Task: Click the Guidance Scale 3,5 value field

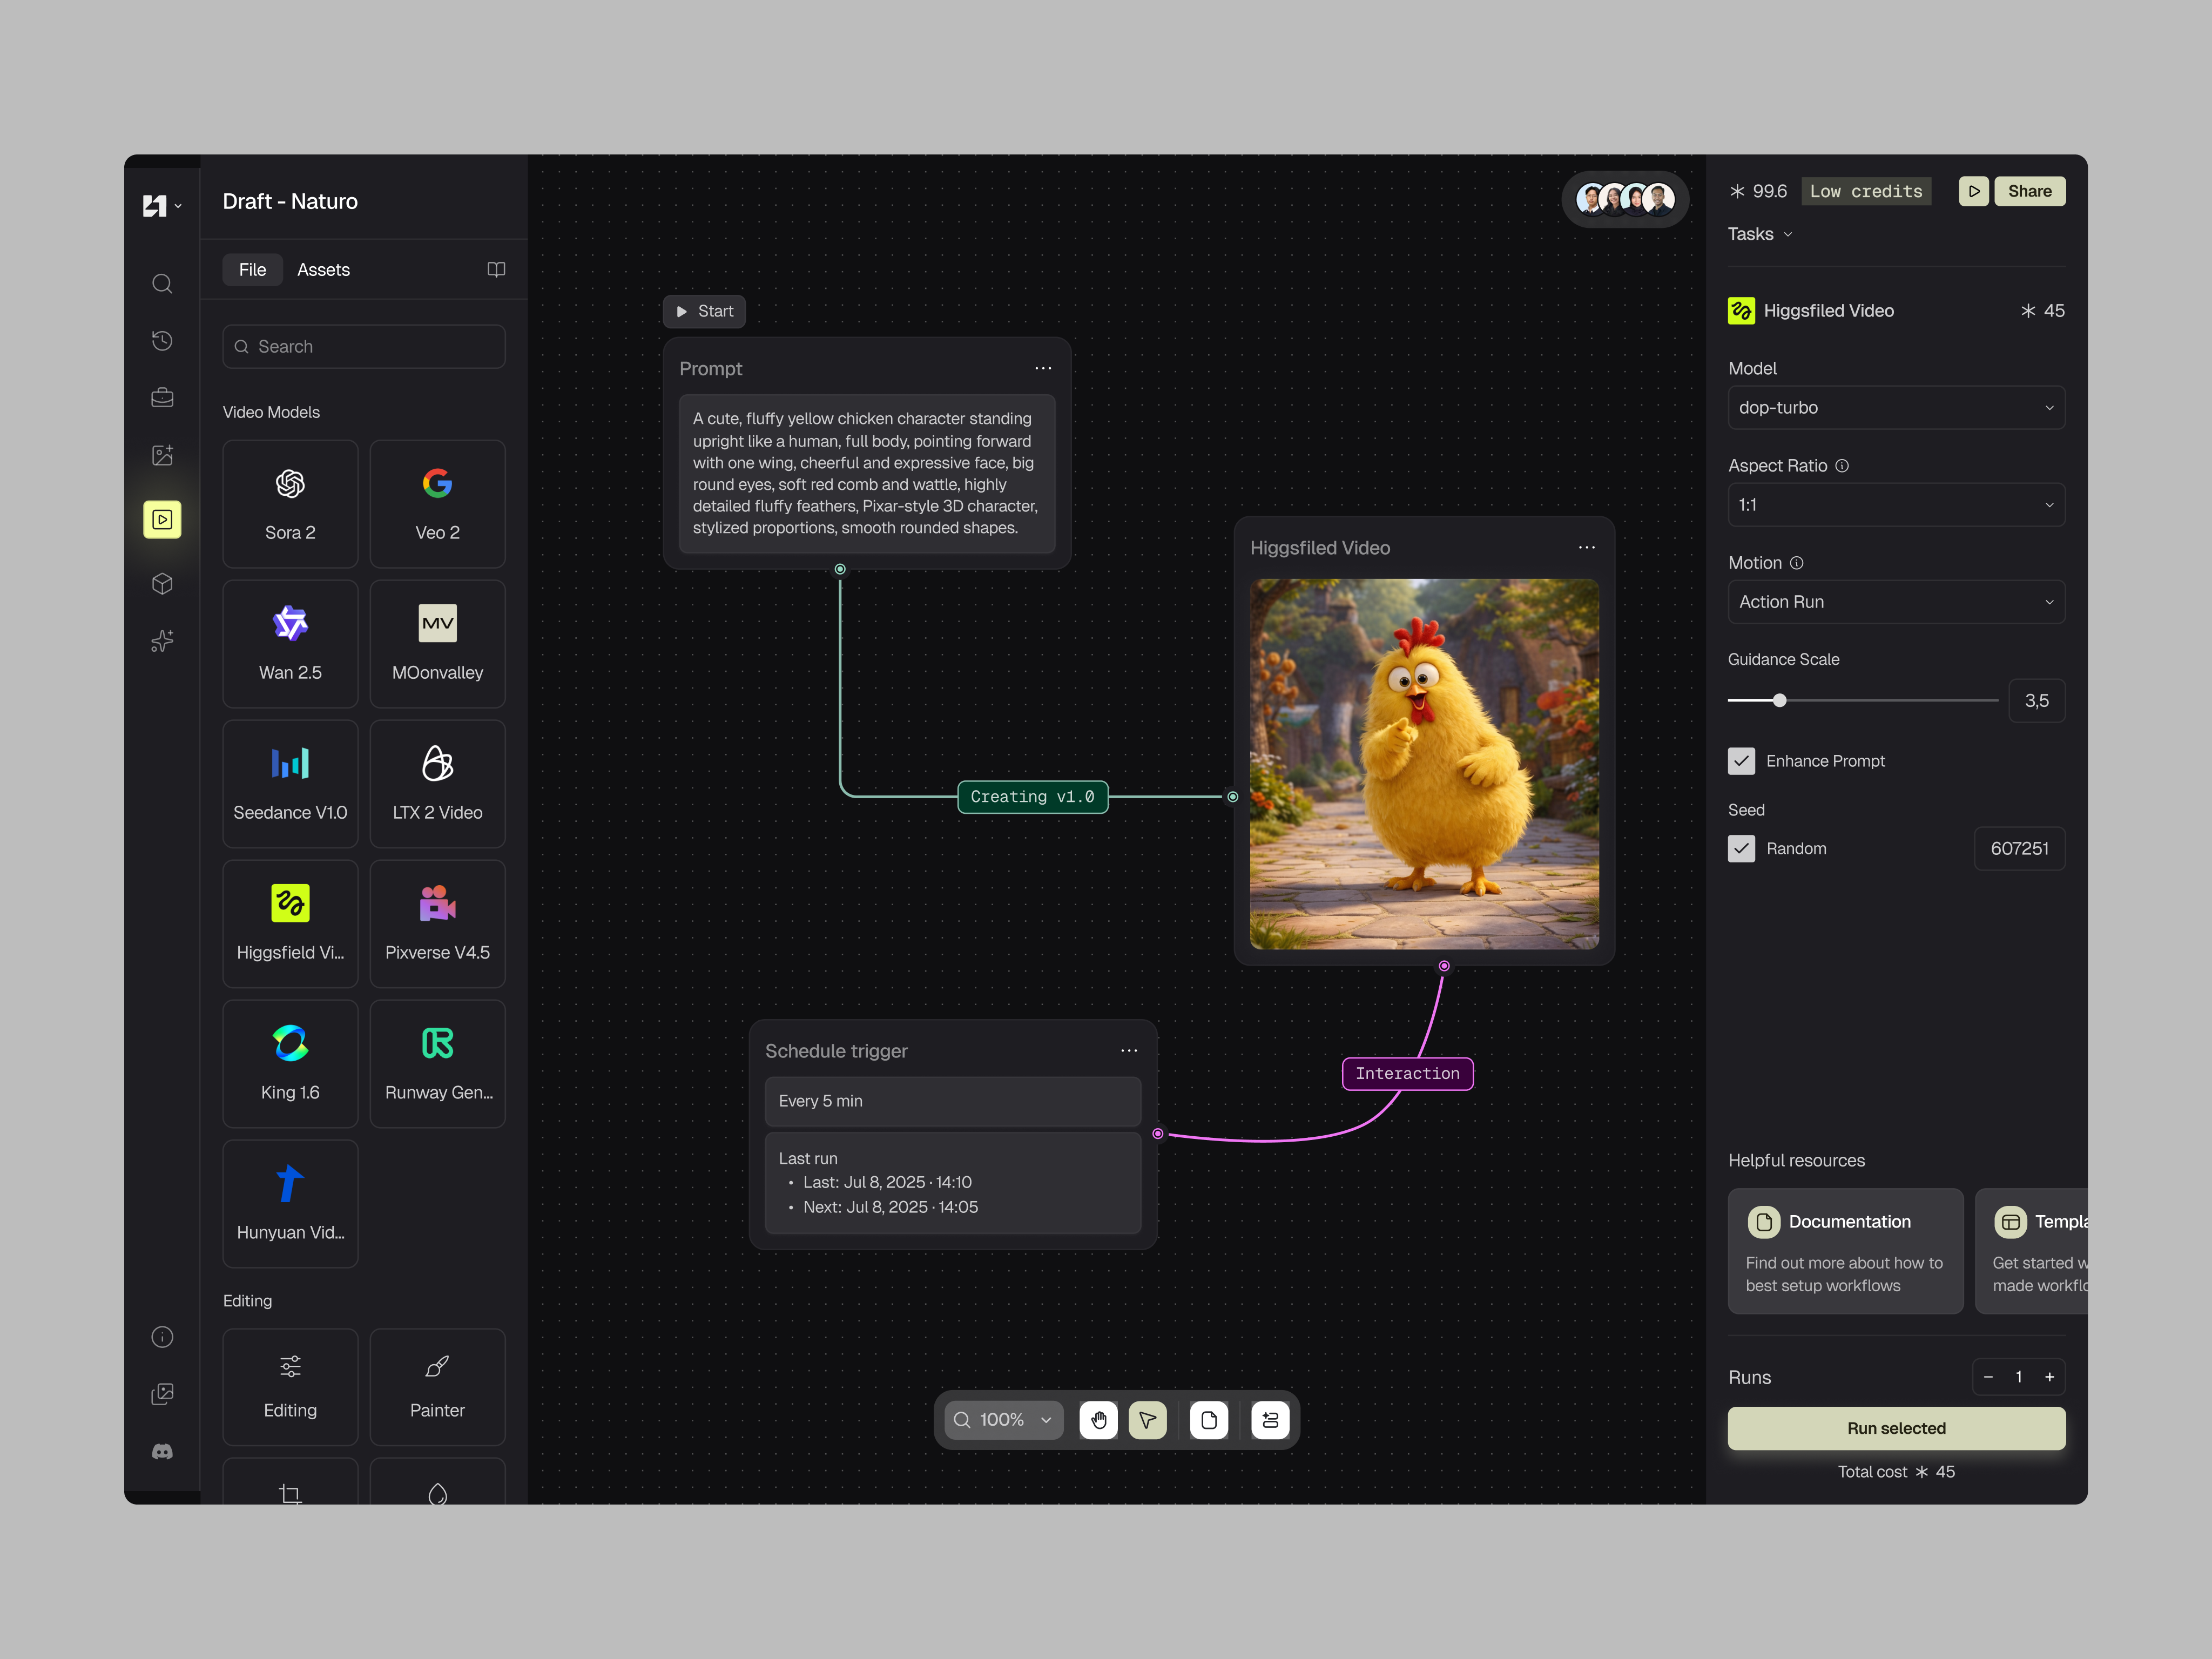Action: [x=2036, y=700]
